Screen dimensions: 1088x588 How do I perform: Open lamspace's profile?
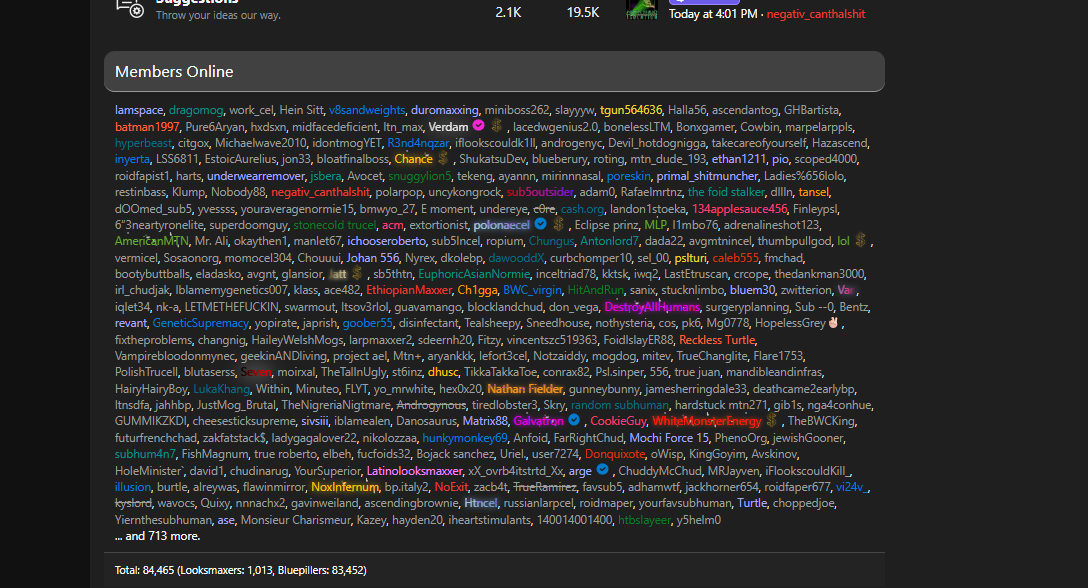point(139,110)
